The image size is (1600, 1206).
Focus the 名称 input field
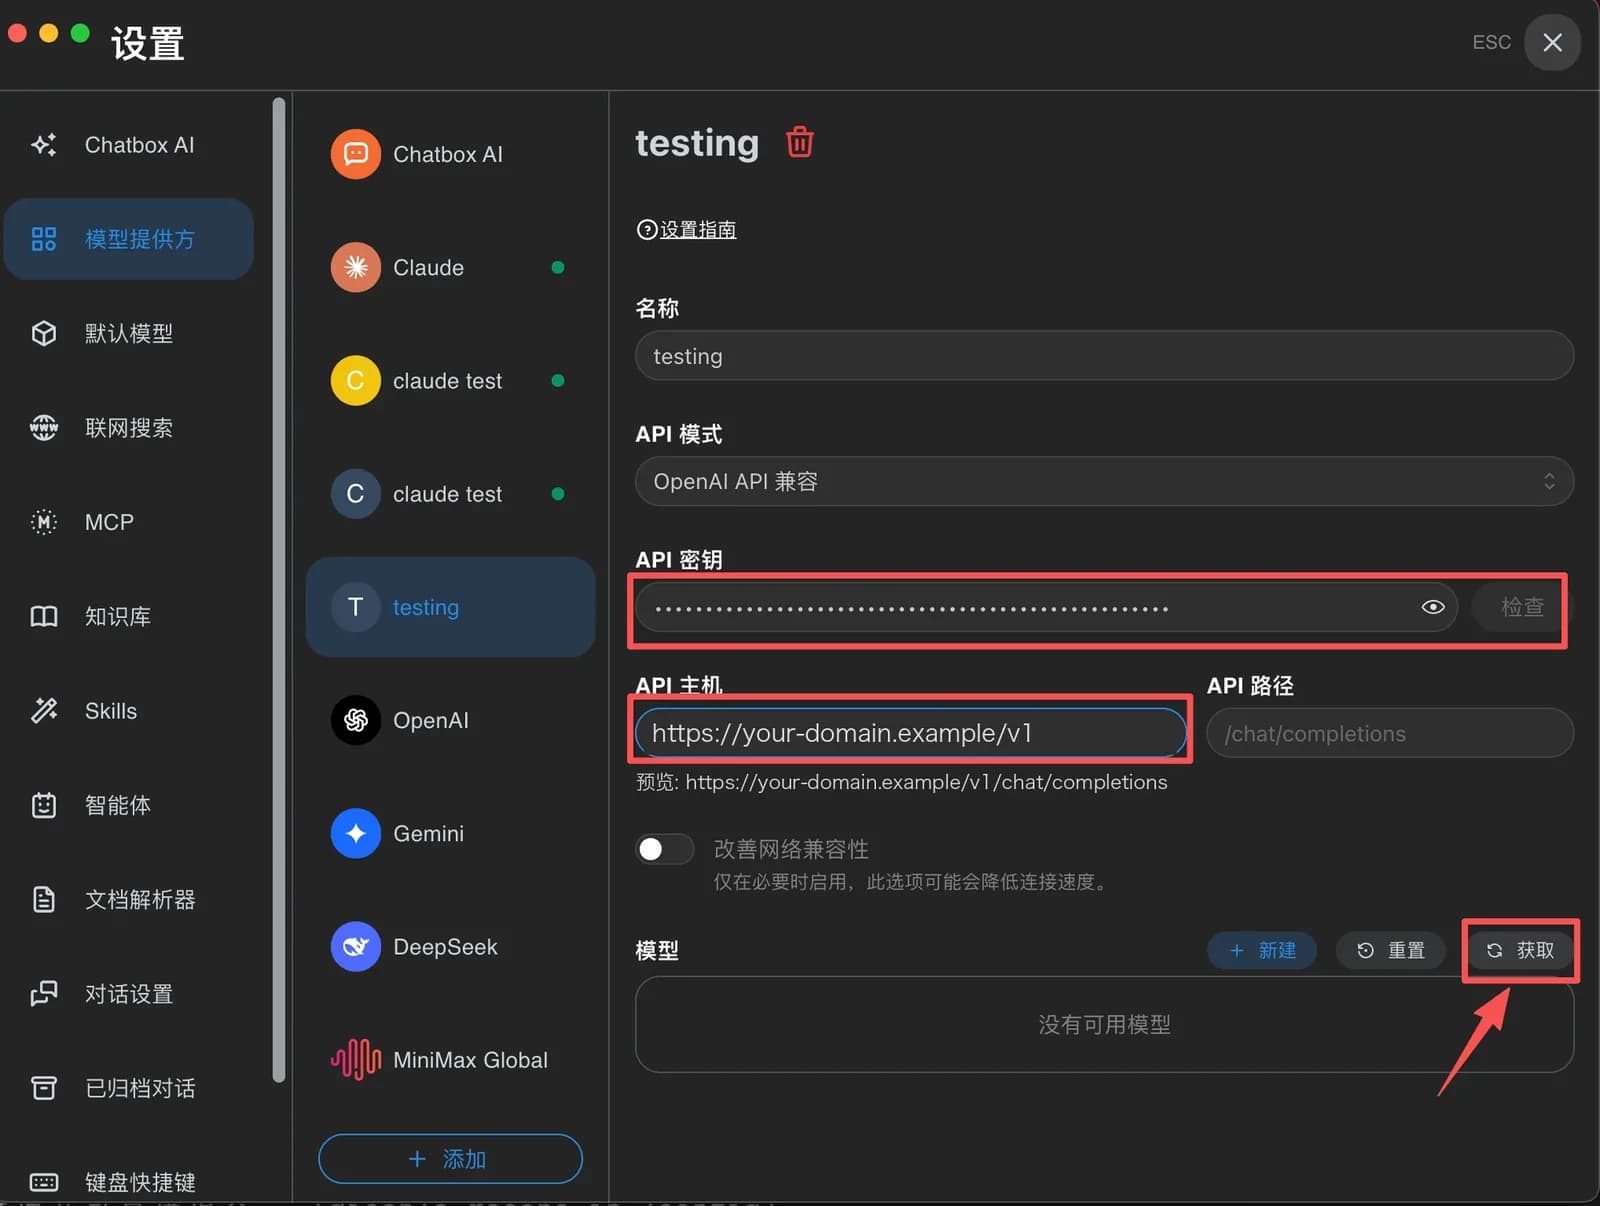pos(1104,356)
